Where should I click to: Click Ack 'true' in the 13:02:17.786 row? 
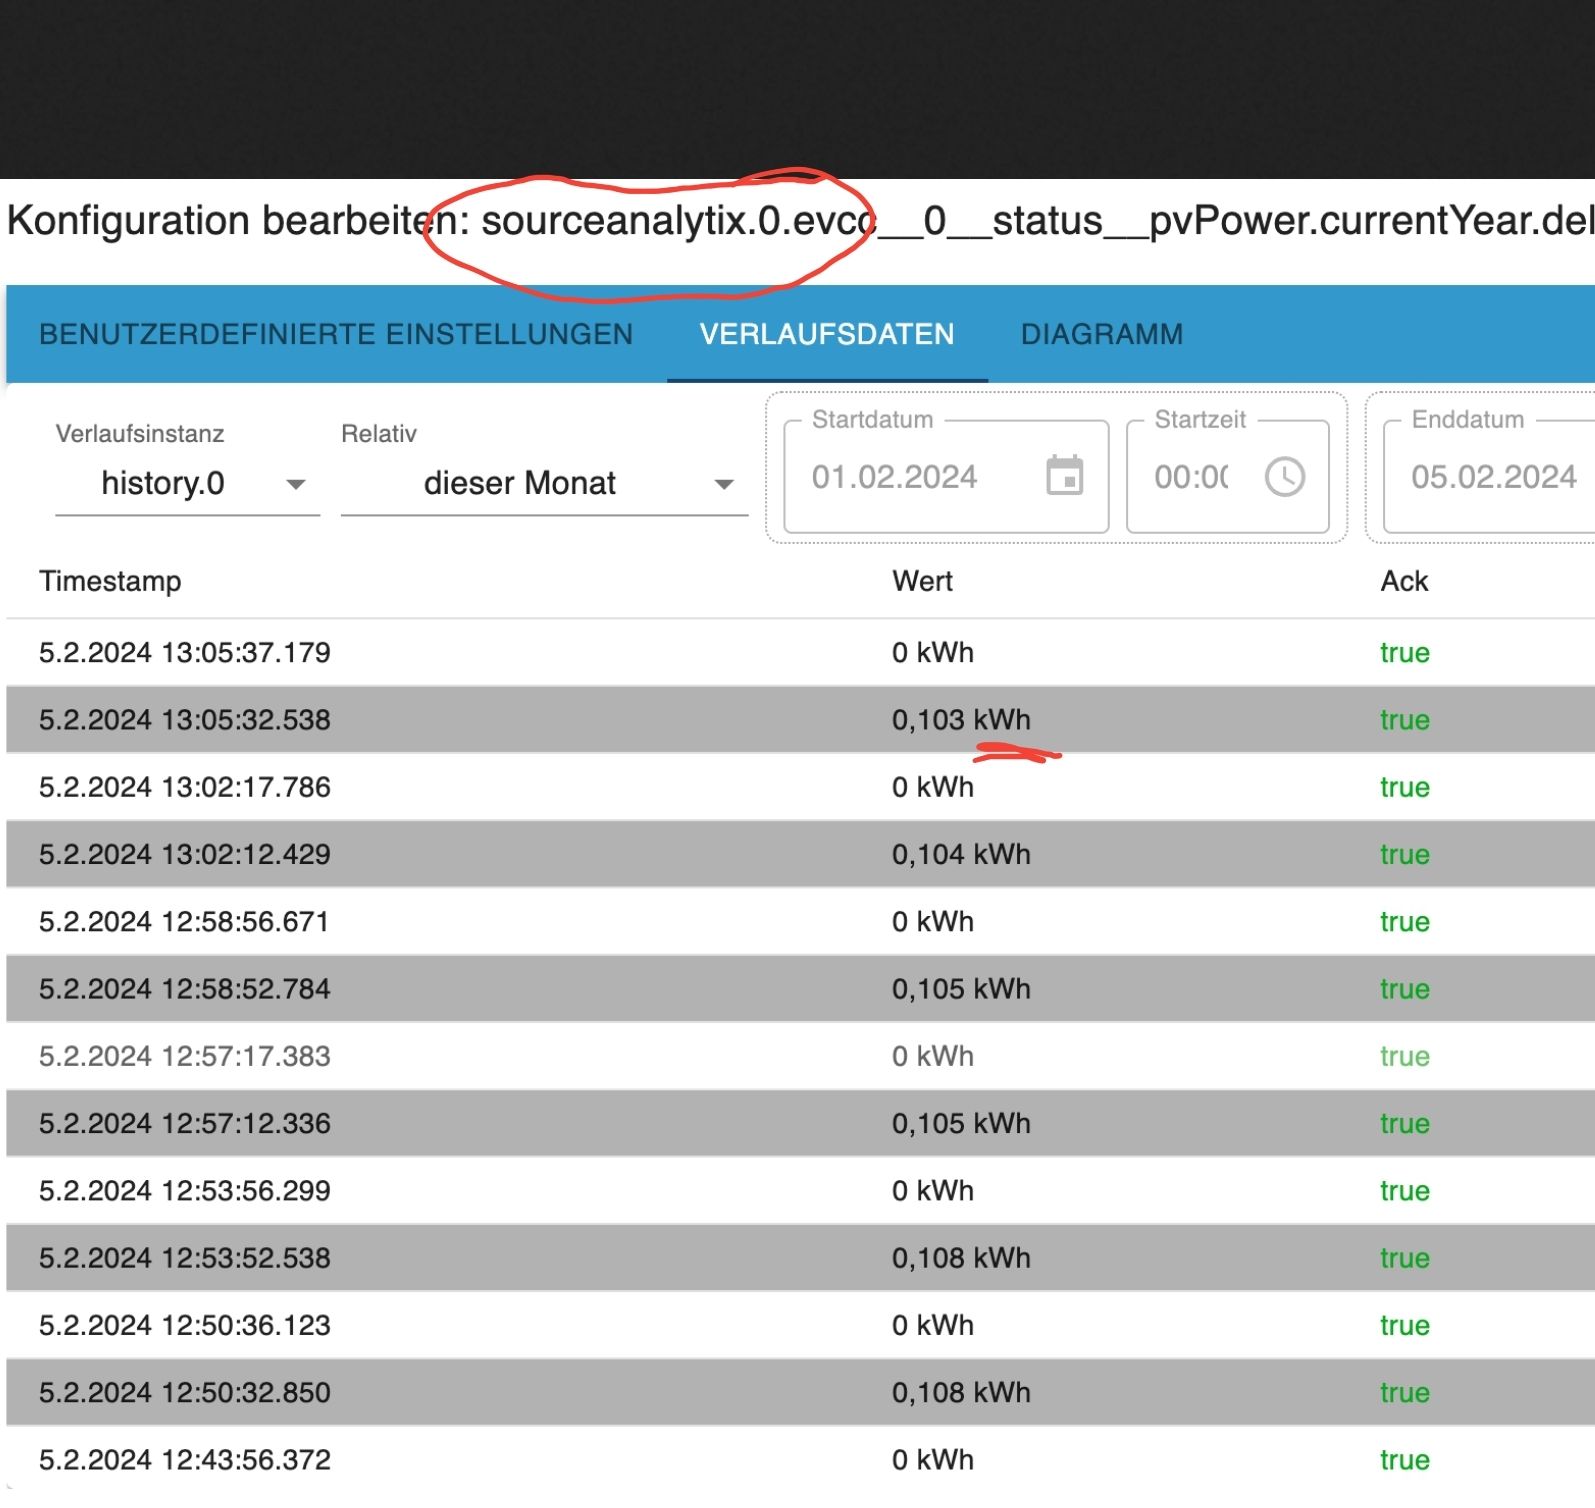(x=1405, y=787)
